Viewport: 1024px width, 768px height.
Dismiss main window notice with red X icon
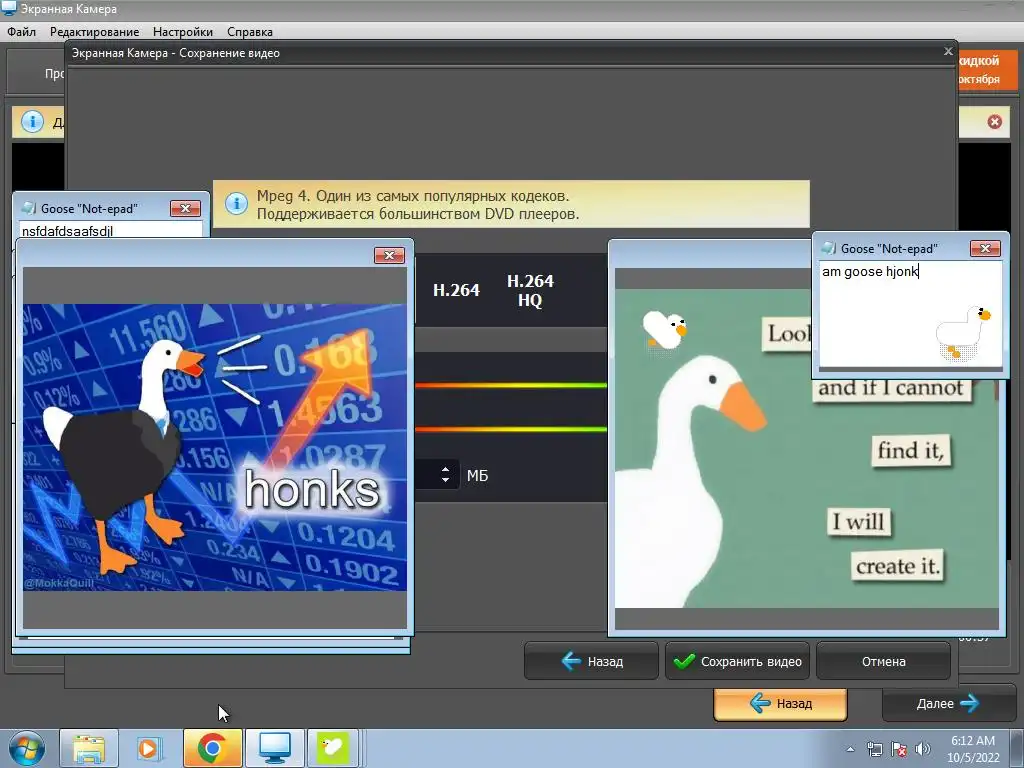(995, 122)
